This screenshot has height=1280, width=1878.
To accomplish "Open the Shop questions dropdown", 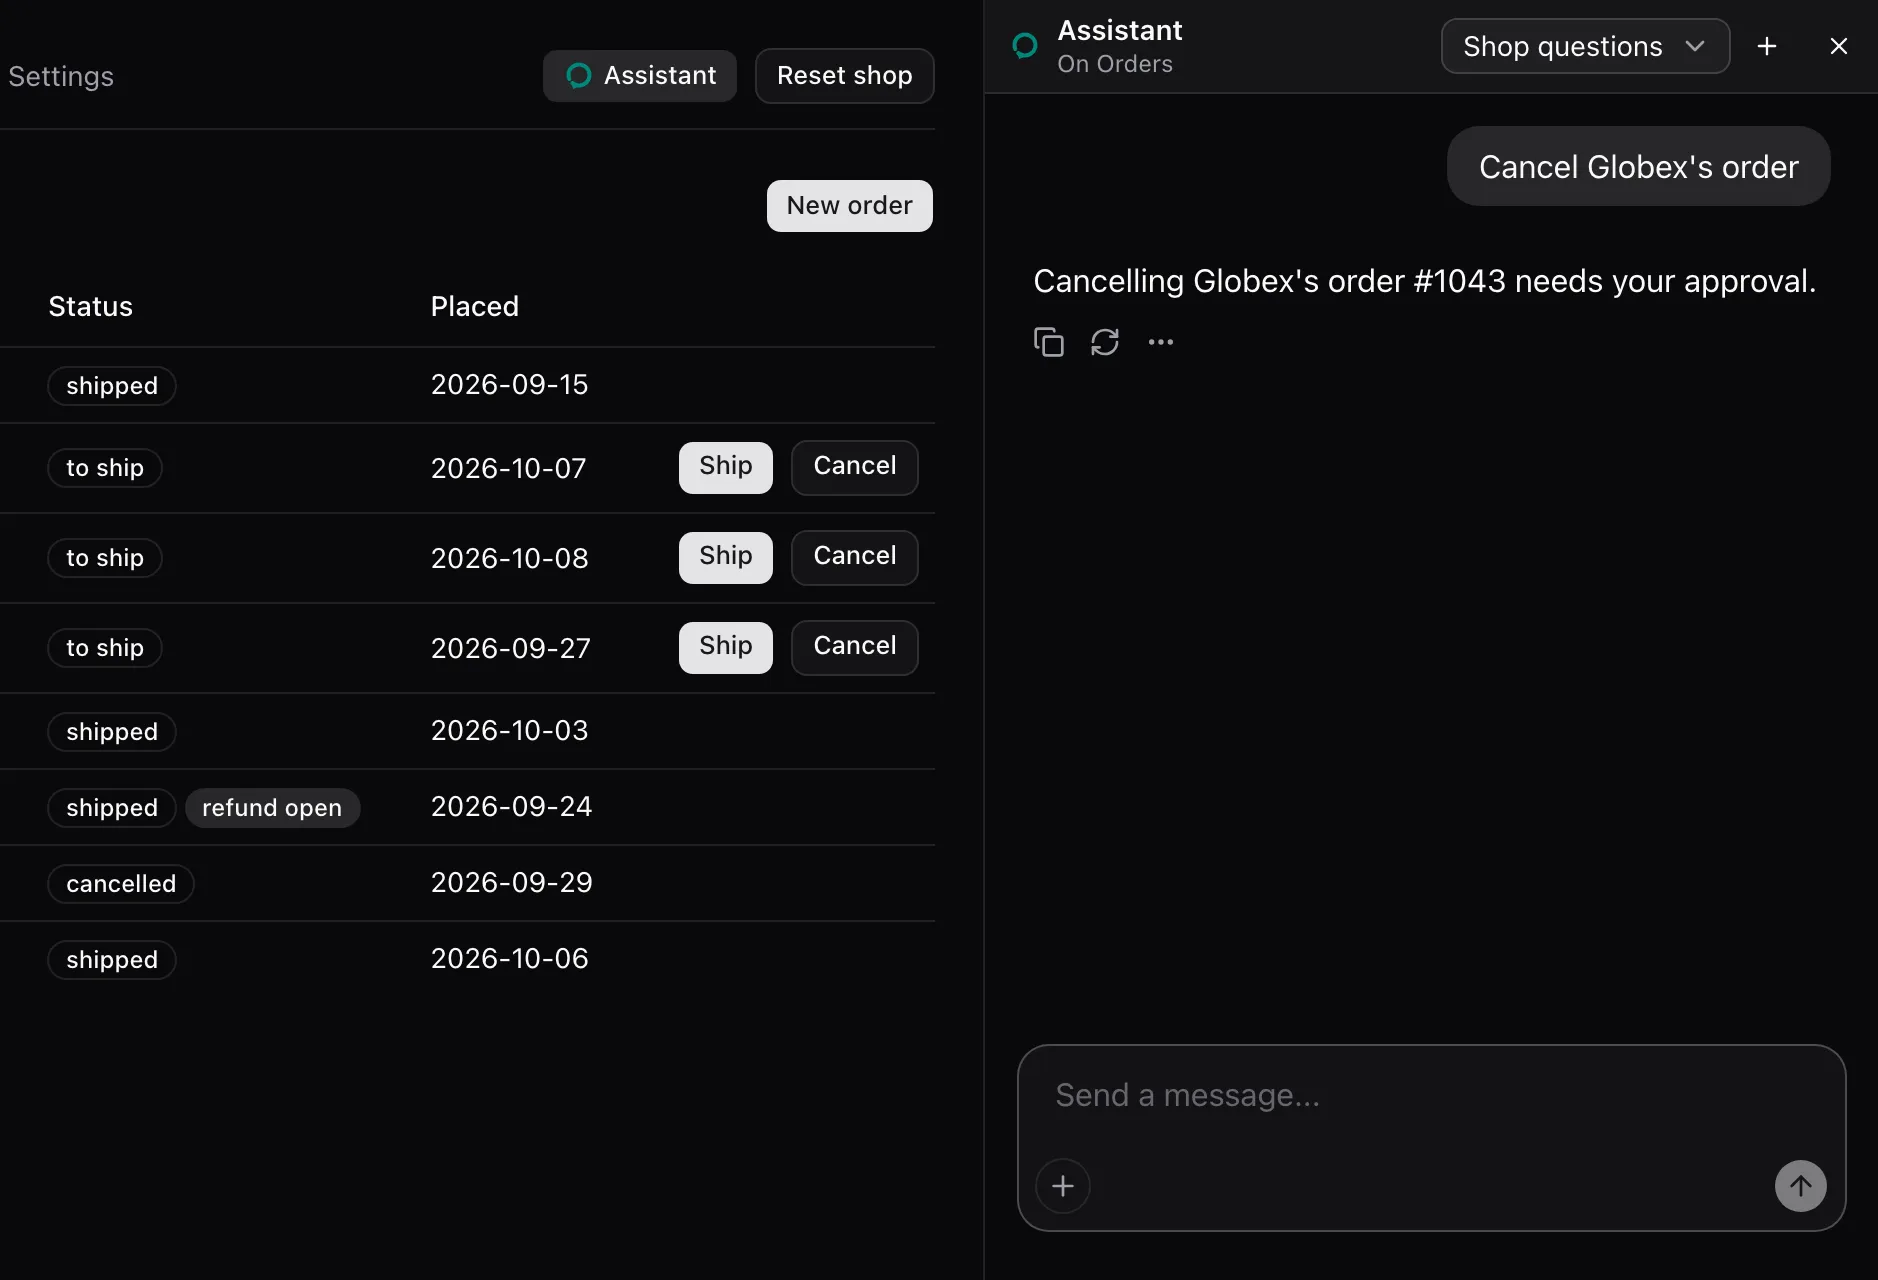I will [x=1585, y=46].
